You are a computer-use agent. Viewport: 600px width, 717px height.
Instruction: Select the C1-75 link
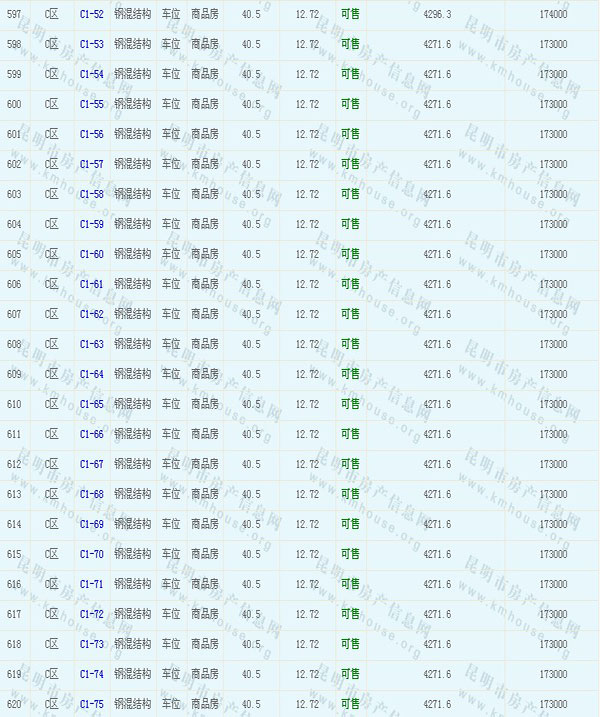point(91,704)
